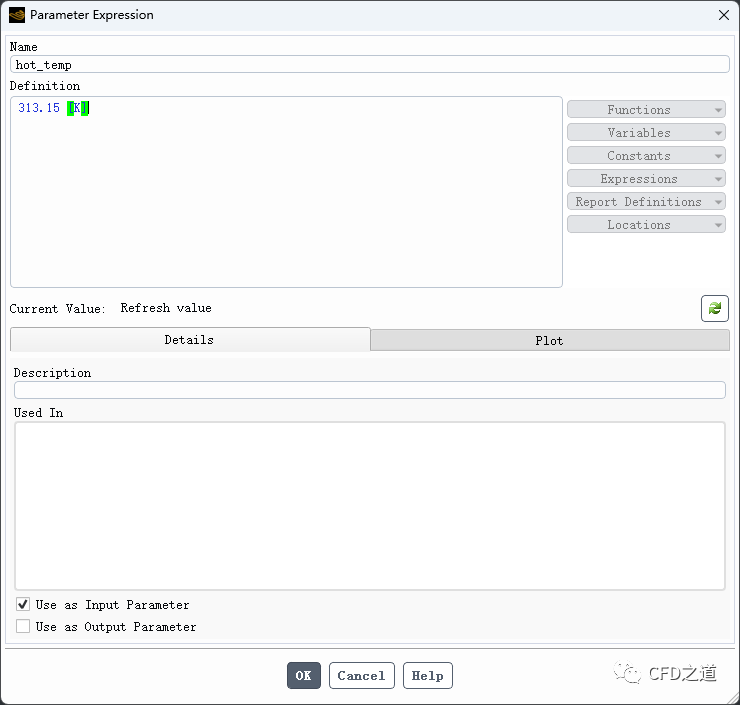Expand the Expressions dropdown
740x705 pixels.
pos(646,179)
